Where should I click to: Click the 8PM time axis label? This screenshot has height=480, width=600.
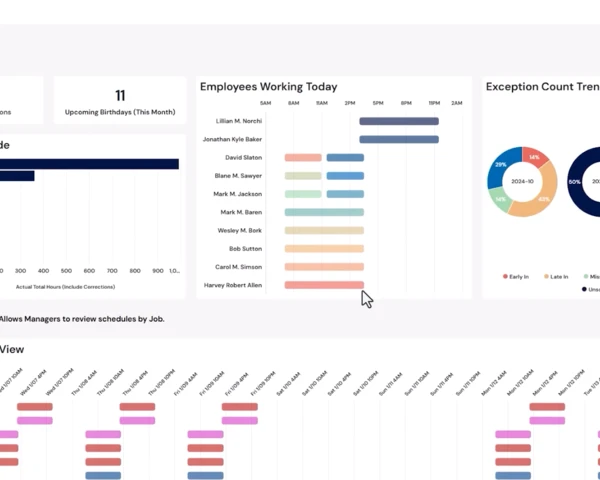[406, 103]
